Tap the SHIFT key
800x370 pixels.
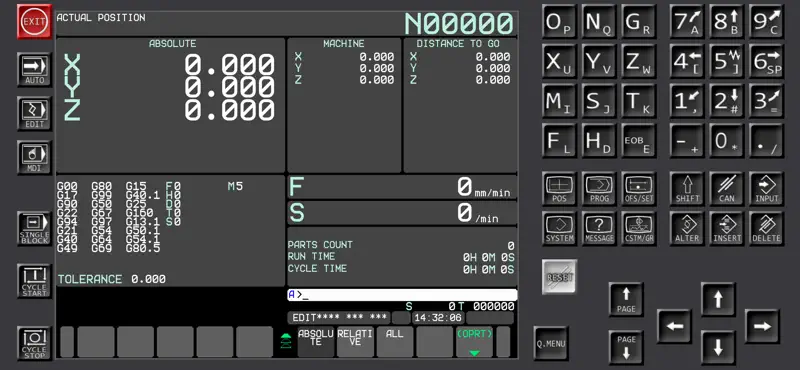(x=687, y=188)
